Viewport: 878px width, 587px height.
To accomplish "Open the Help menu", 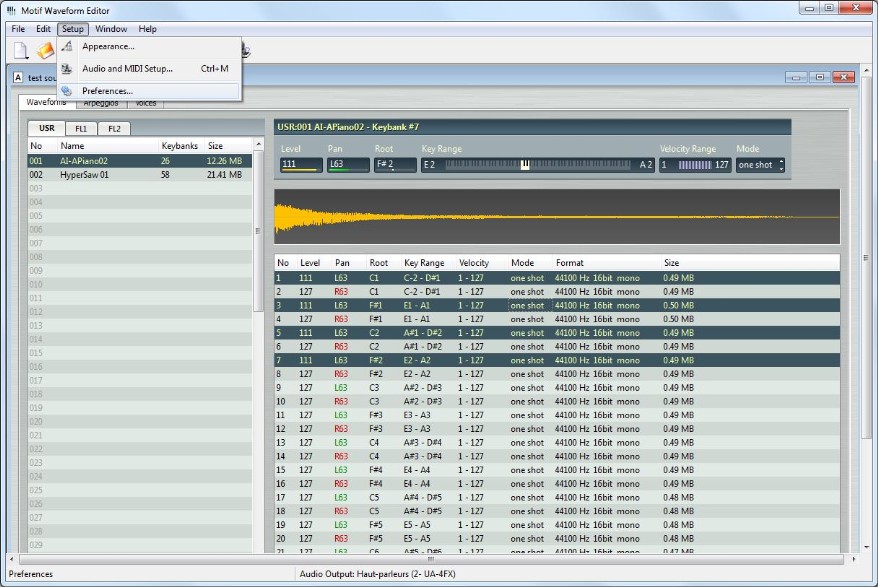I will tap(147, 29).
